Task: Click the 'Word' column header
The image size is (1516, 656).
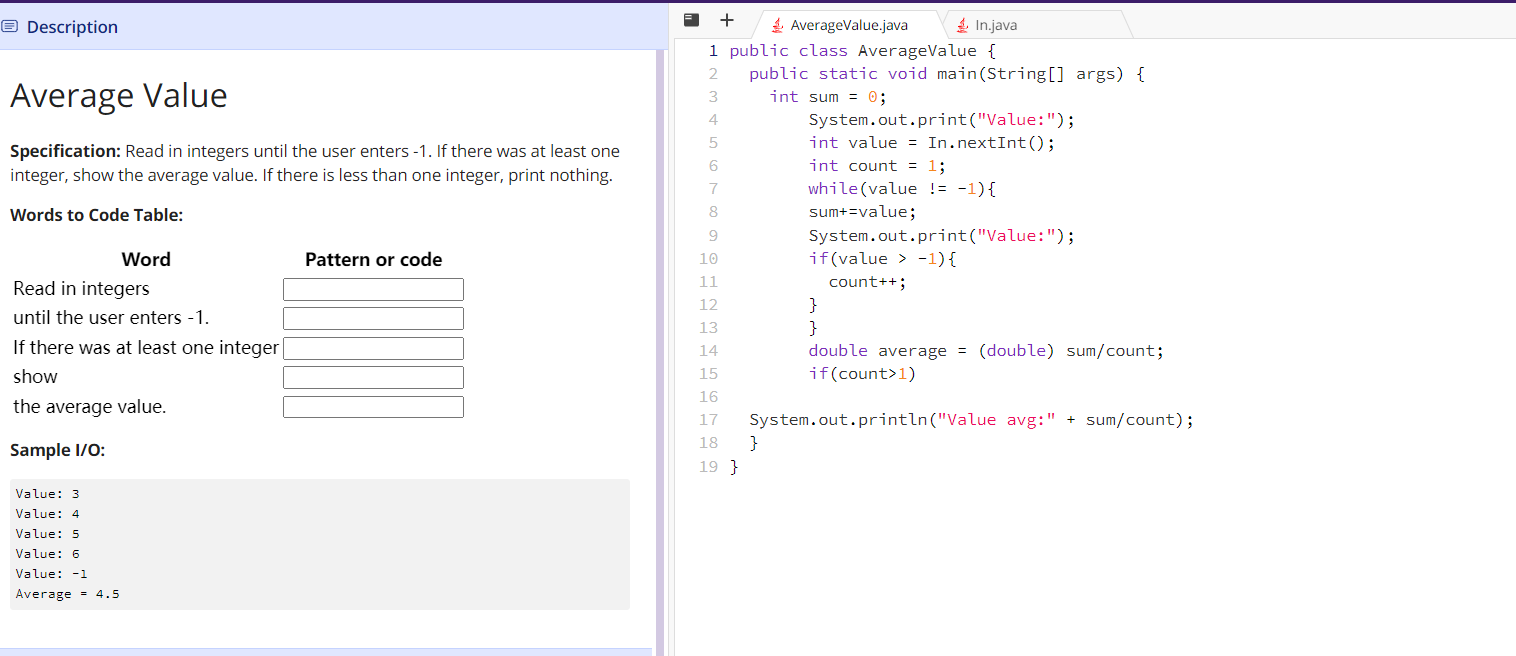Action: [x=146, y=259]
